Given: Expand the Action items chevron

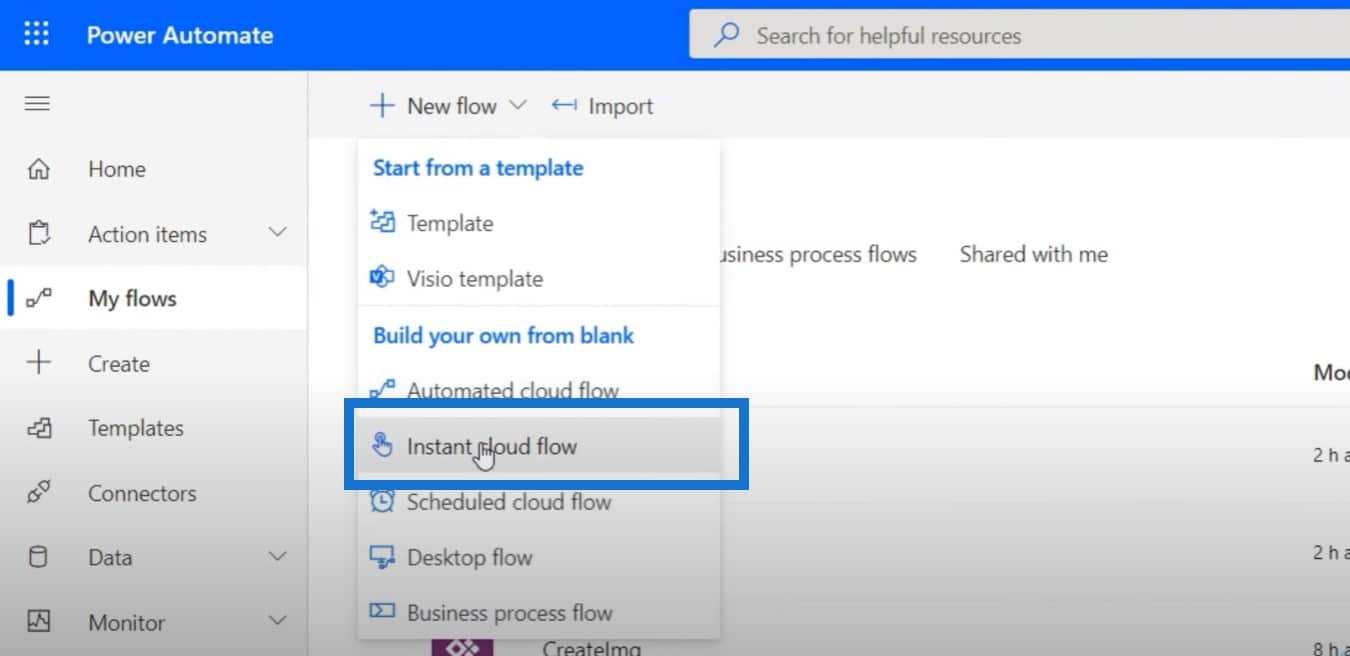Looking at the screenshot, I should [278, 233].
